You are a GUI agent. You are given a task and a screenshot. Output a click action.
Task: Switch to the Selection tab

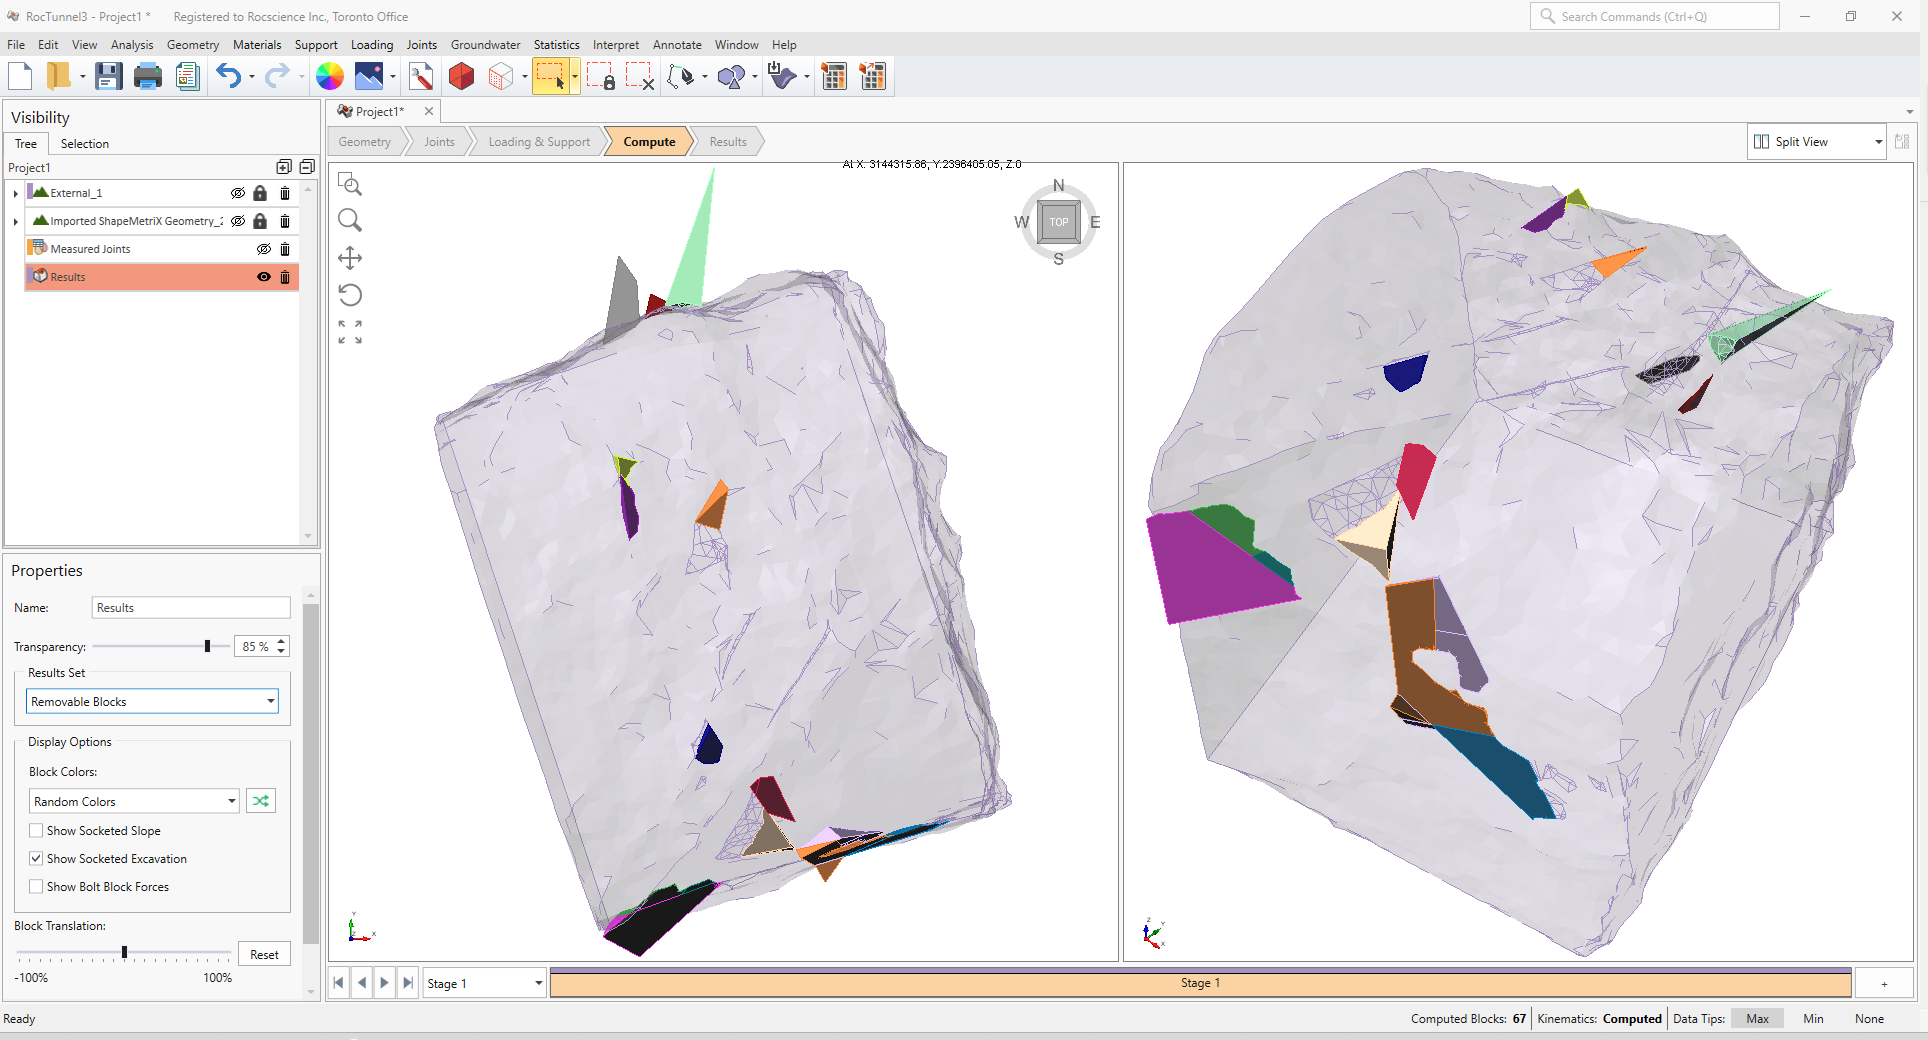(x=85, y=144)
